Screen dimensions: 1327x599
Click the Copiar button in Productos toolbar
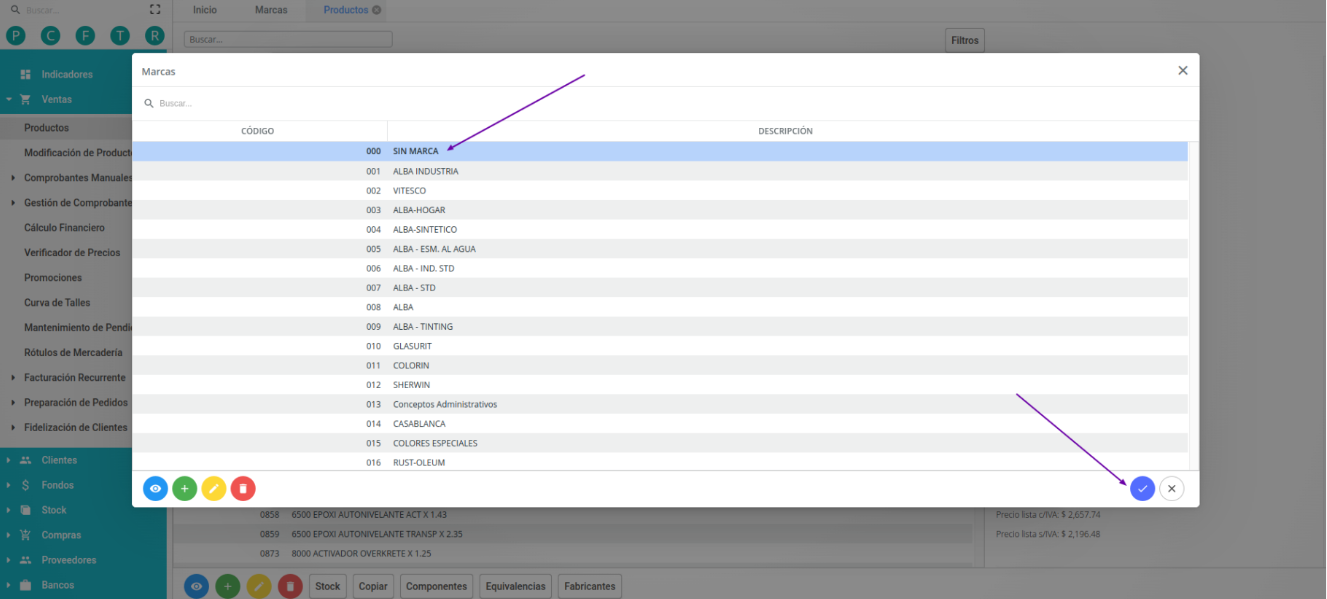coord(373,586)
